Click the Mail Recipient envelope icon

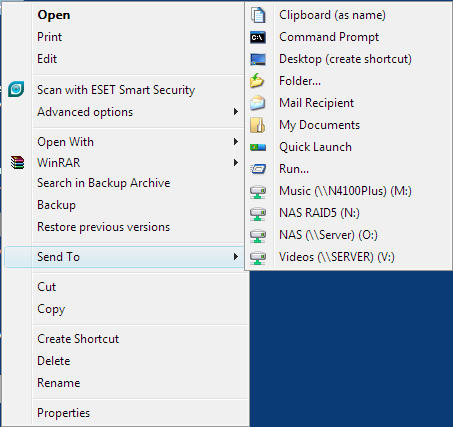pos(258,103)
